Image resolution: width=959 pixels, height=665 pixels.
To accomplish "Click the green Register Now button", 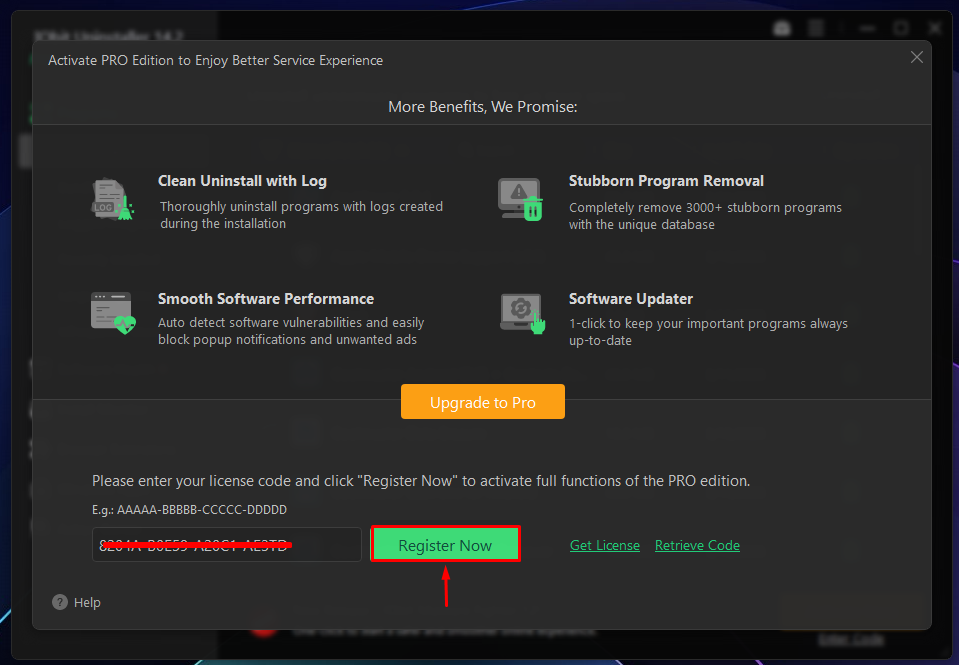I will pyautogui.click(x=445, y=544).
